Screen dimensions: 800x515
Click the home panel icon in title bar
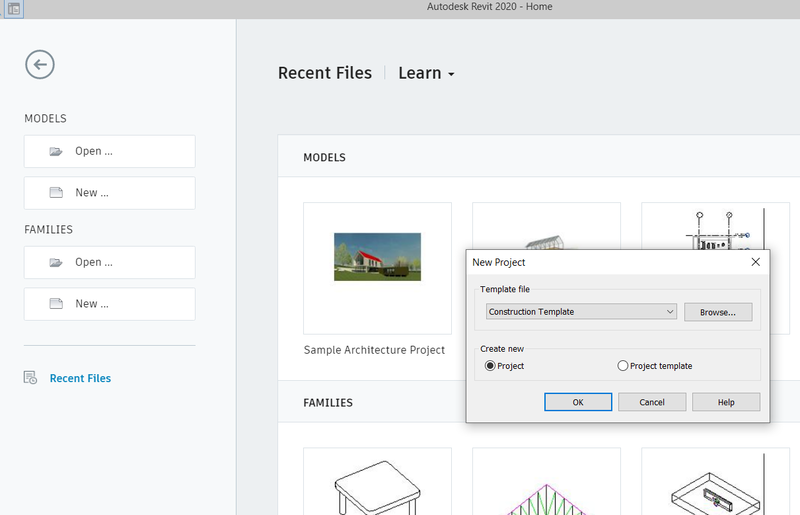tap(14, 9)
